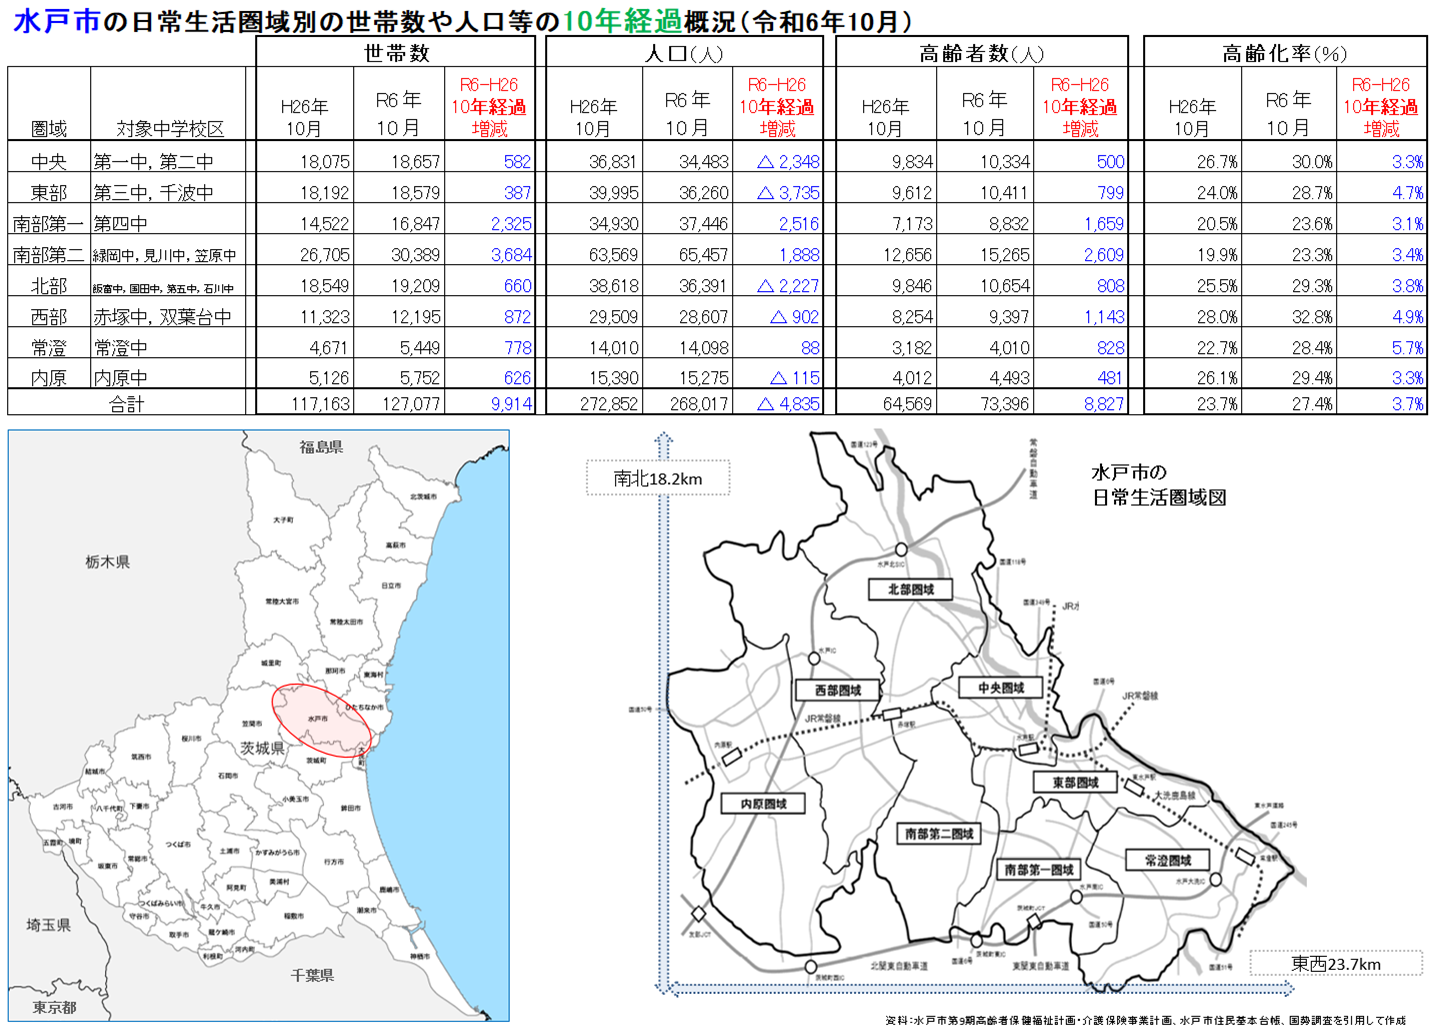Click the 東部圏域 zone label

(x=1075, y=782)
